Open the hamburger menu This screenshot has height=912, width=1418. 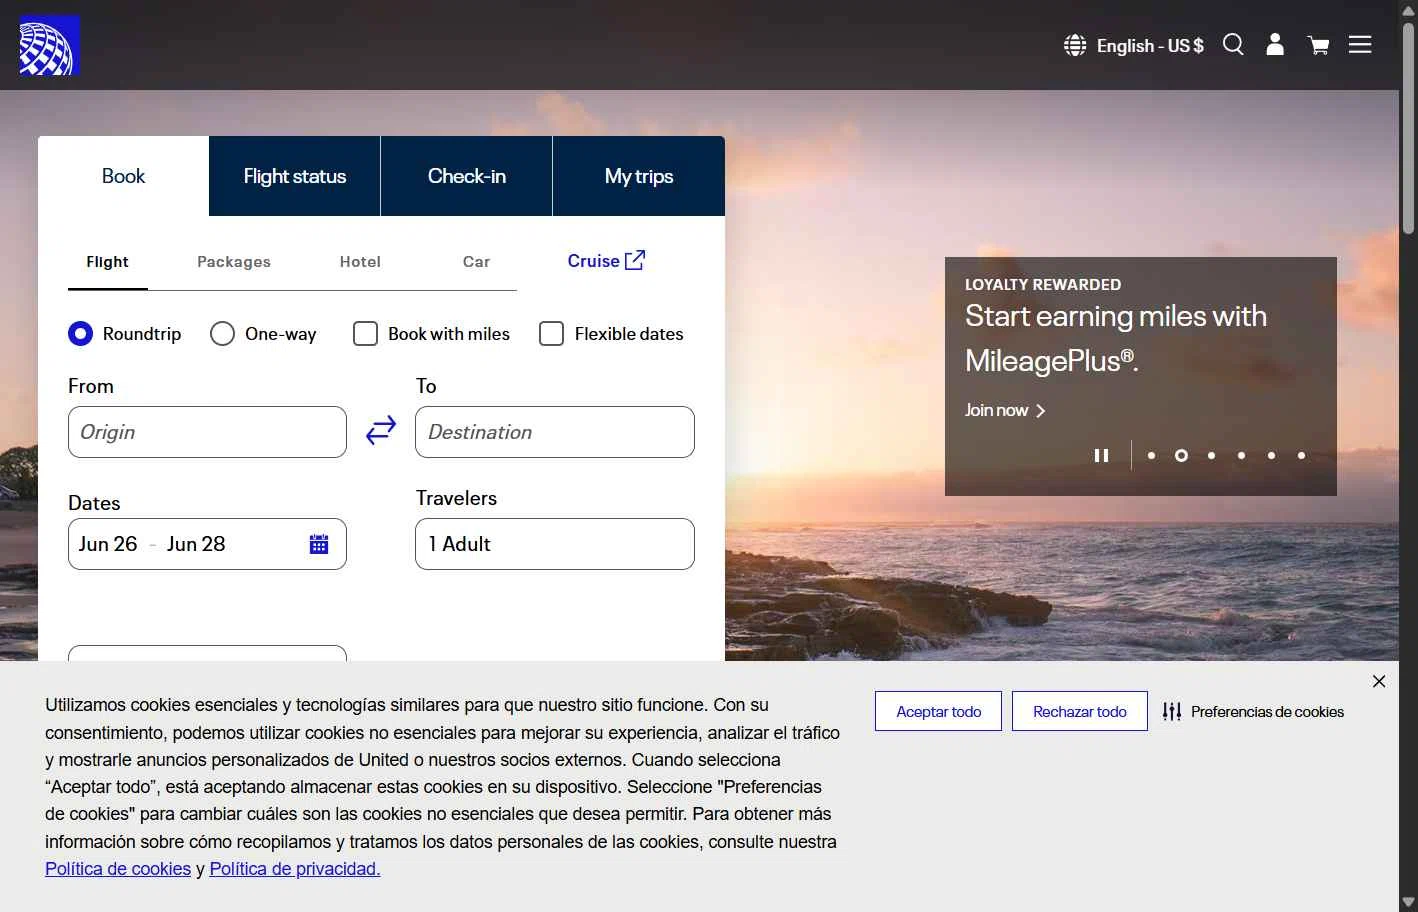[1360, 45]
